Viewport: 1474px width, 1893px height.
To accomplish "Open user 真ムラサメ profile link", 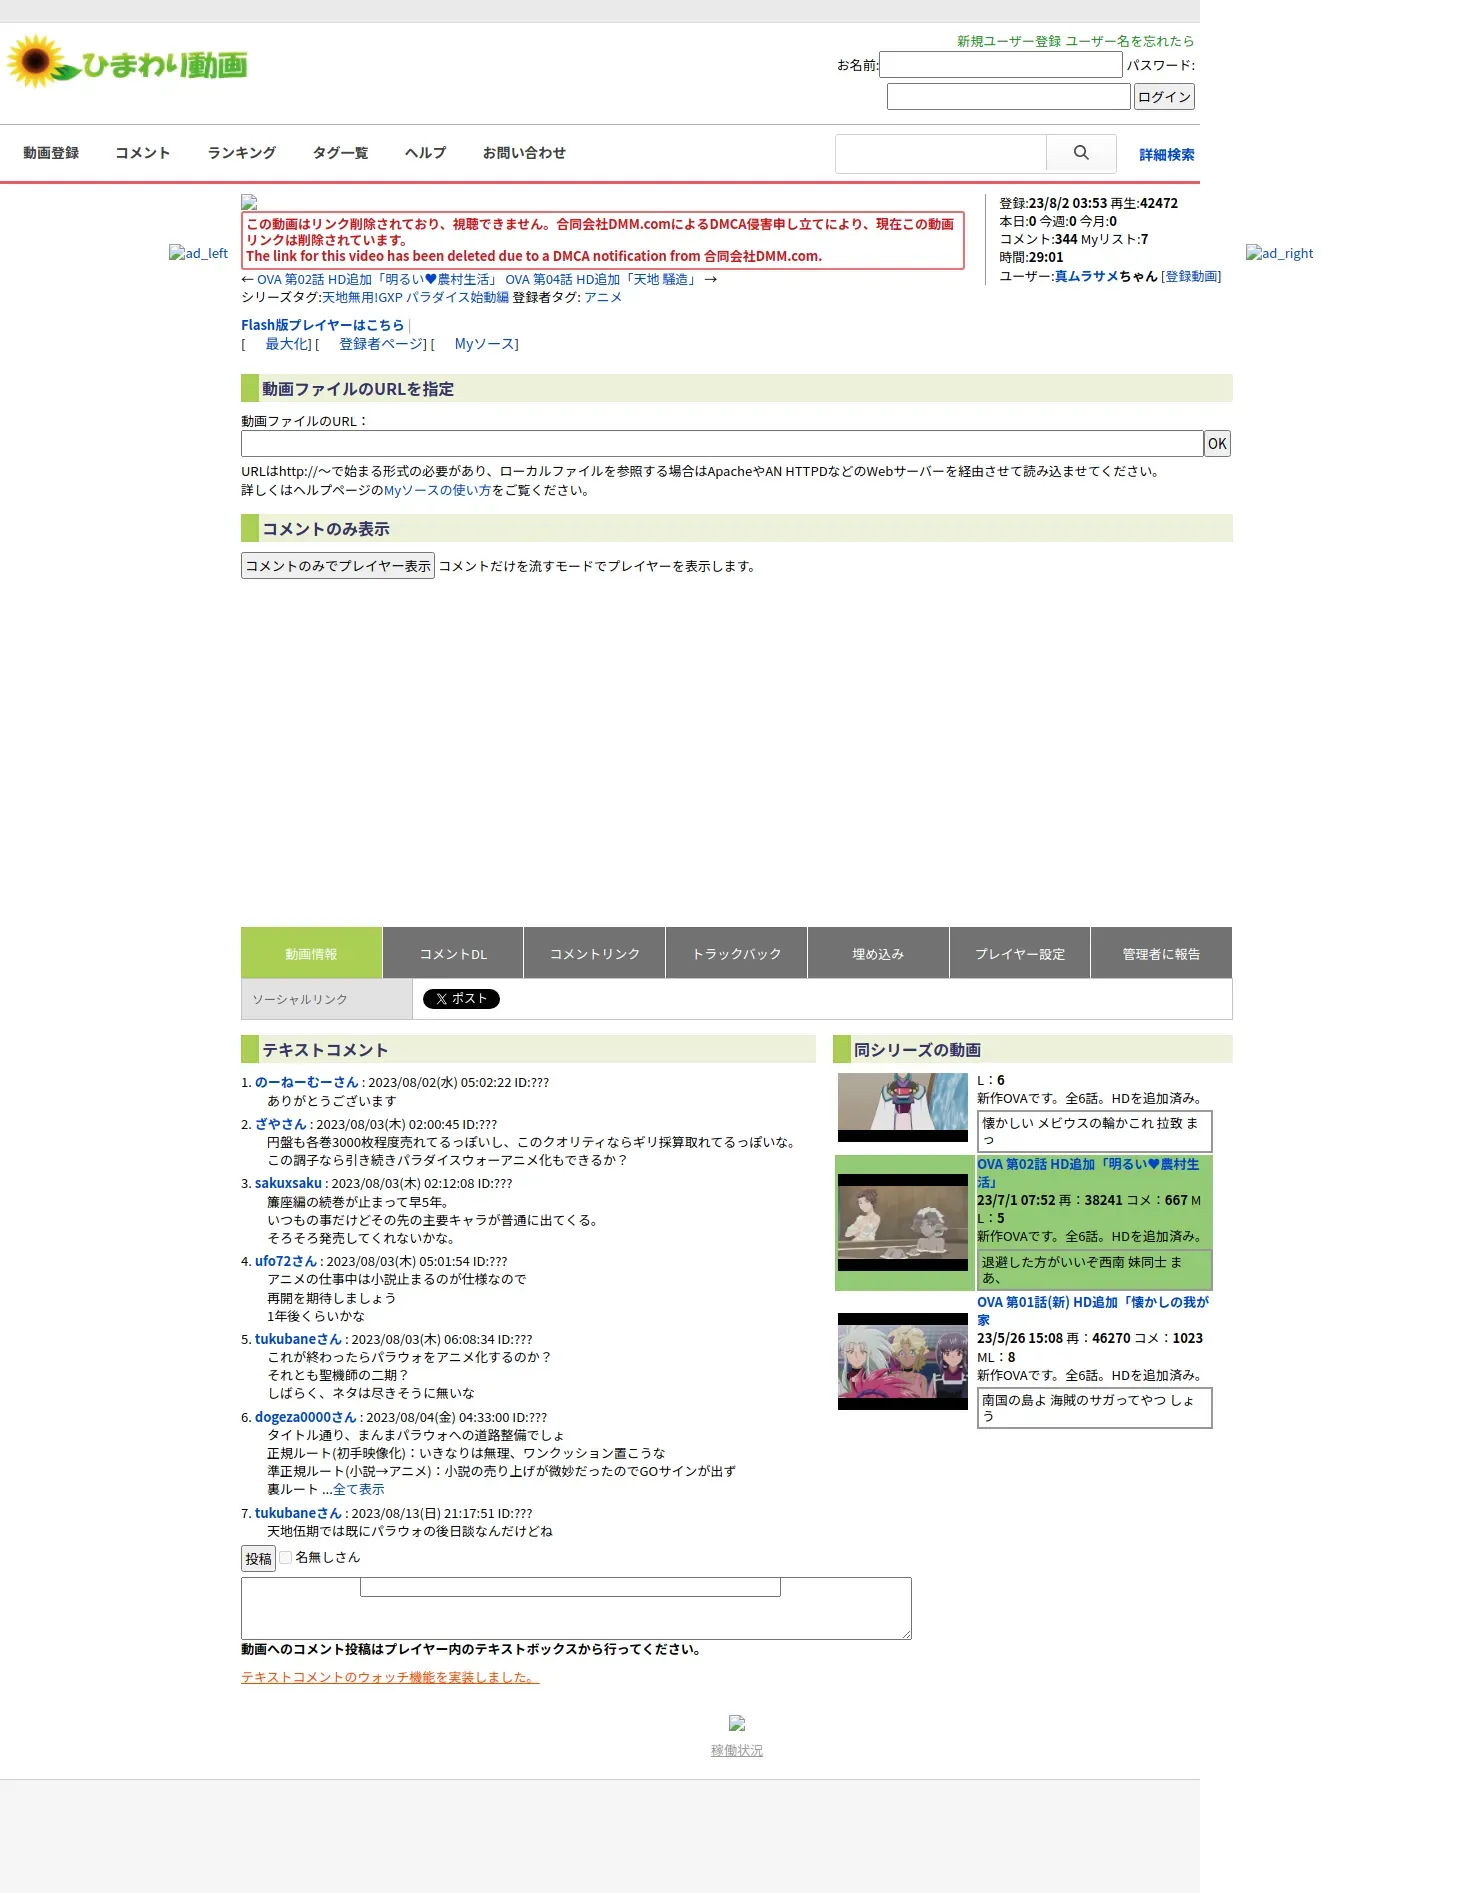I will (x=1086, y=276).
